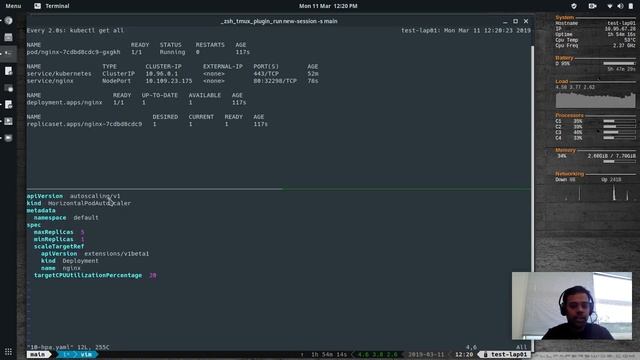
Task: Click the Conky Load graph
Action: tap(596, 100)
